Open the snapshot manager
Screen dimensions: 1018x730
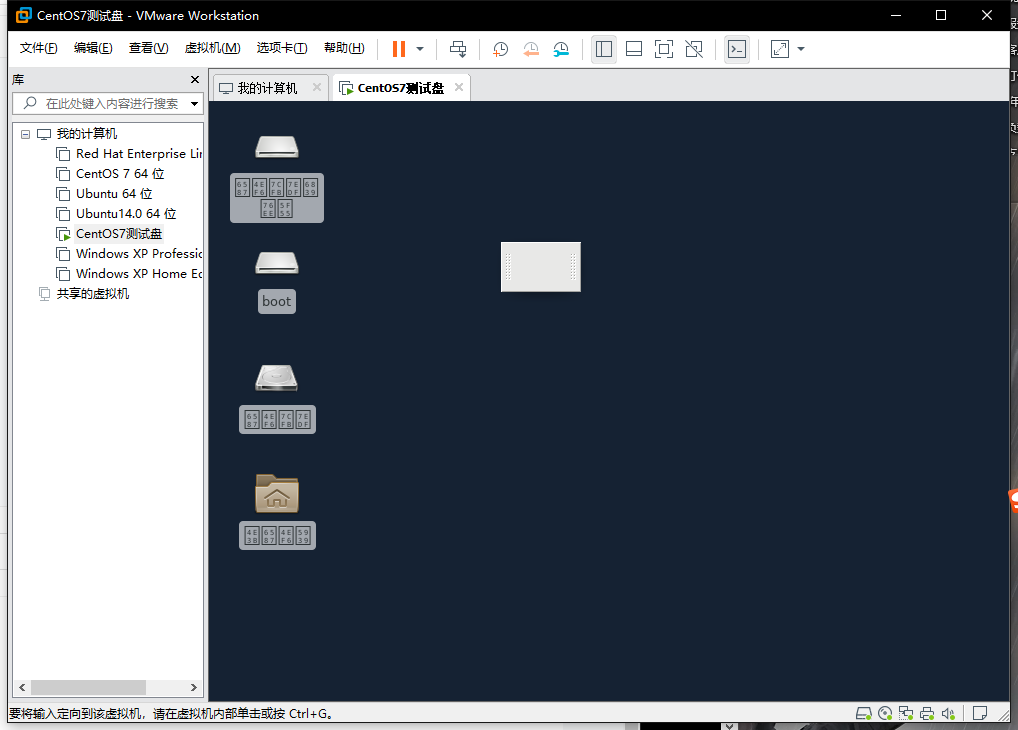pyautogui.click(x=561, y=49)
